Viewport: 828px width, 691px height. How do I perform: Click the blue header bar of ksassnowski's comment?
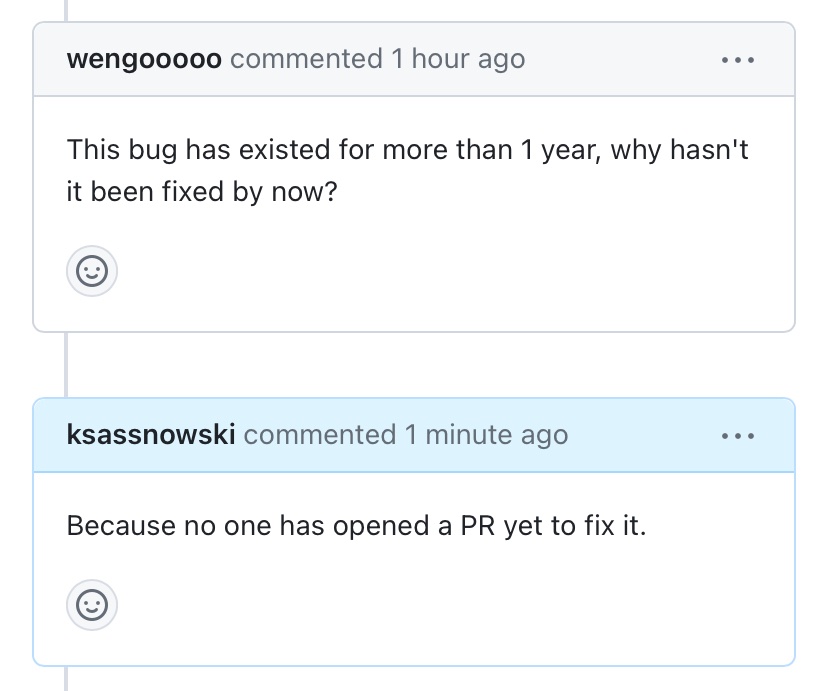tap(414, 435)
